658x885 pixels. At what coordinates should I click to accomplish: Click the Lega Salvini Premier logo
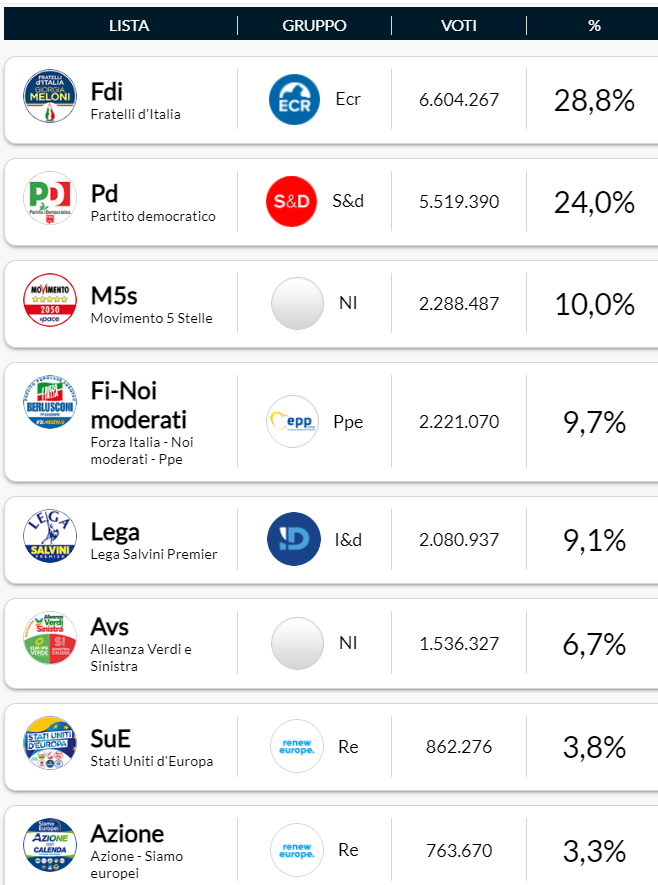[46, 539]
